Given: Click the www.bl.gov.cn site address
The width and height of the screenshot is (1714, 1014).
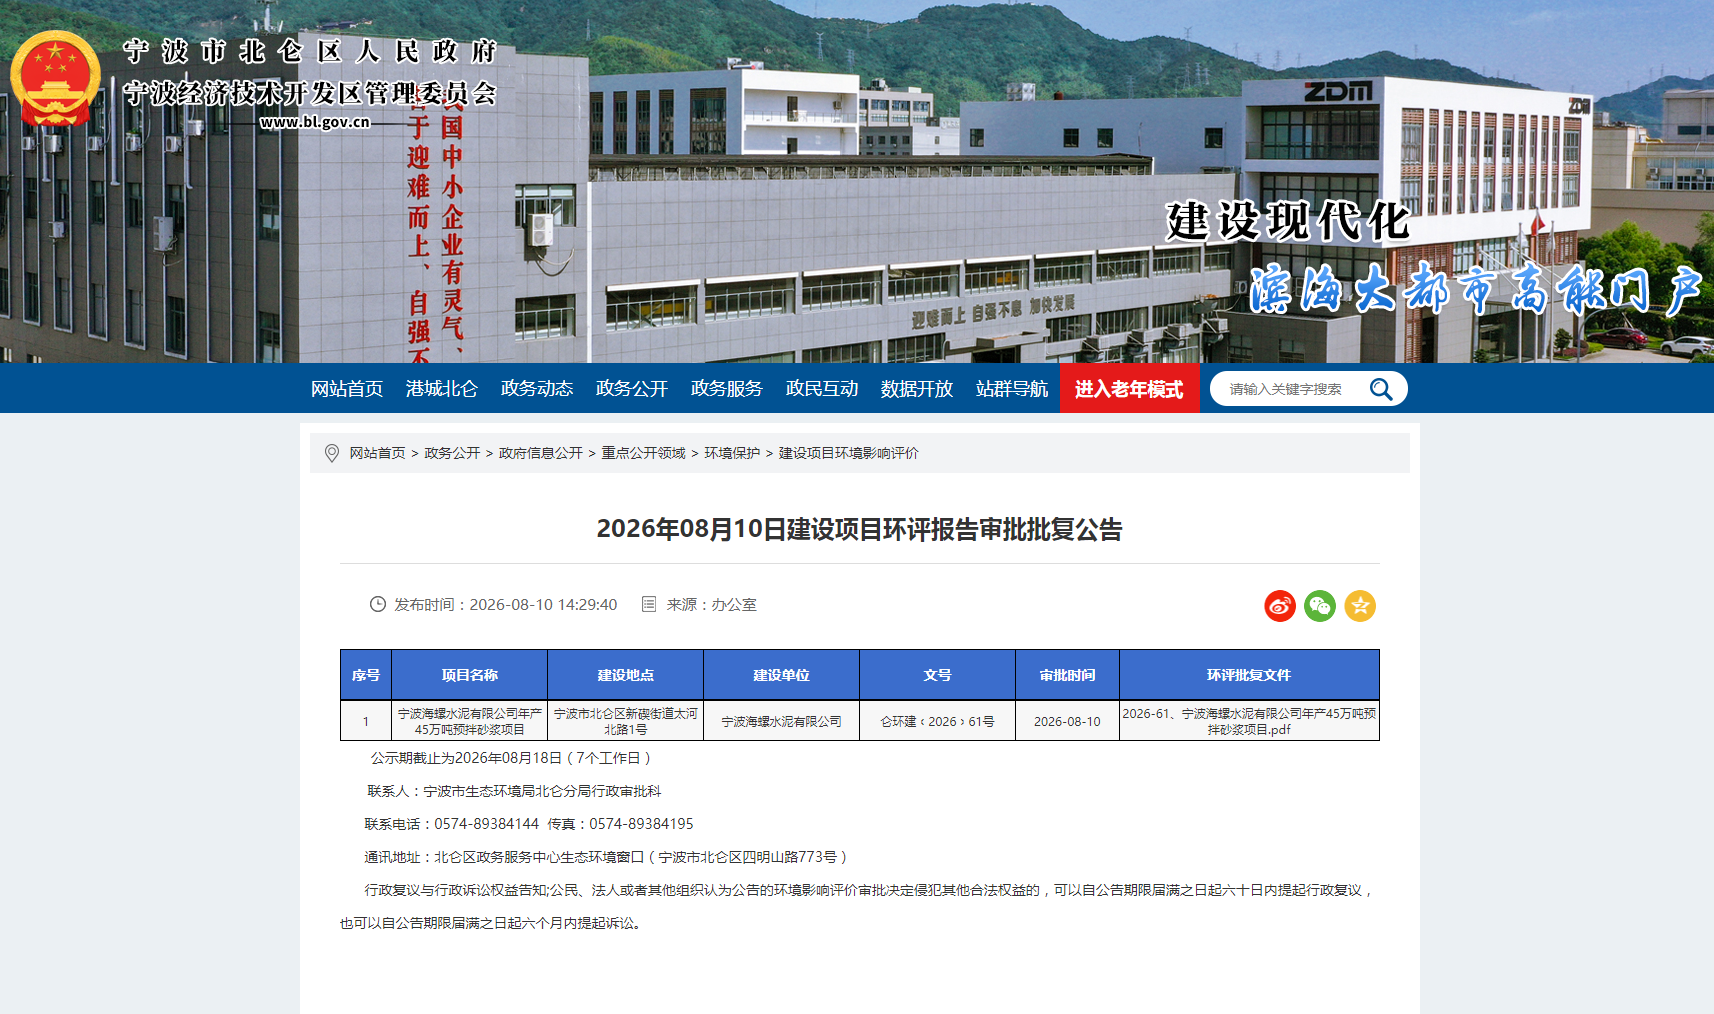Looking at the screenshot, I should (x=315, y=122).
